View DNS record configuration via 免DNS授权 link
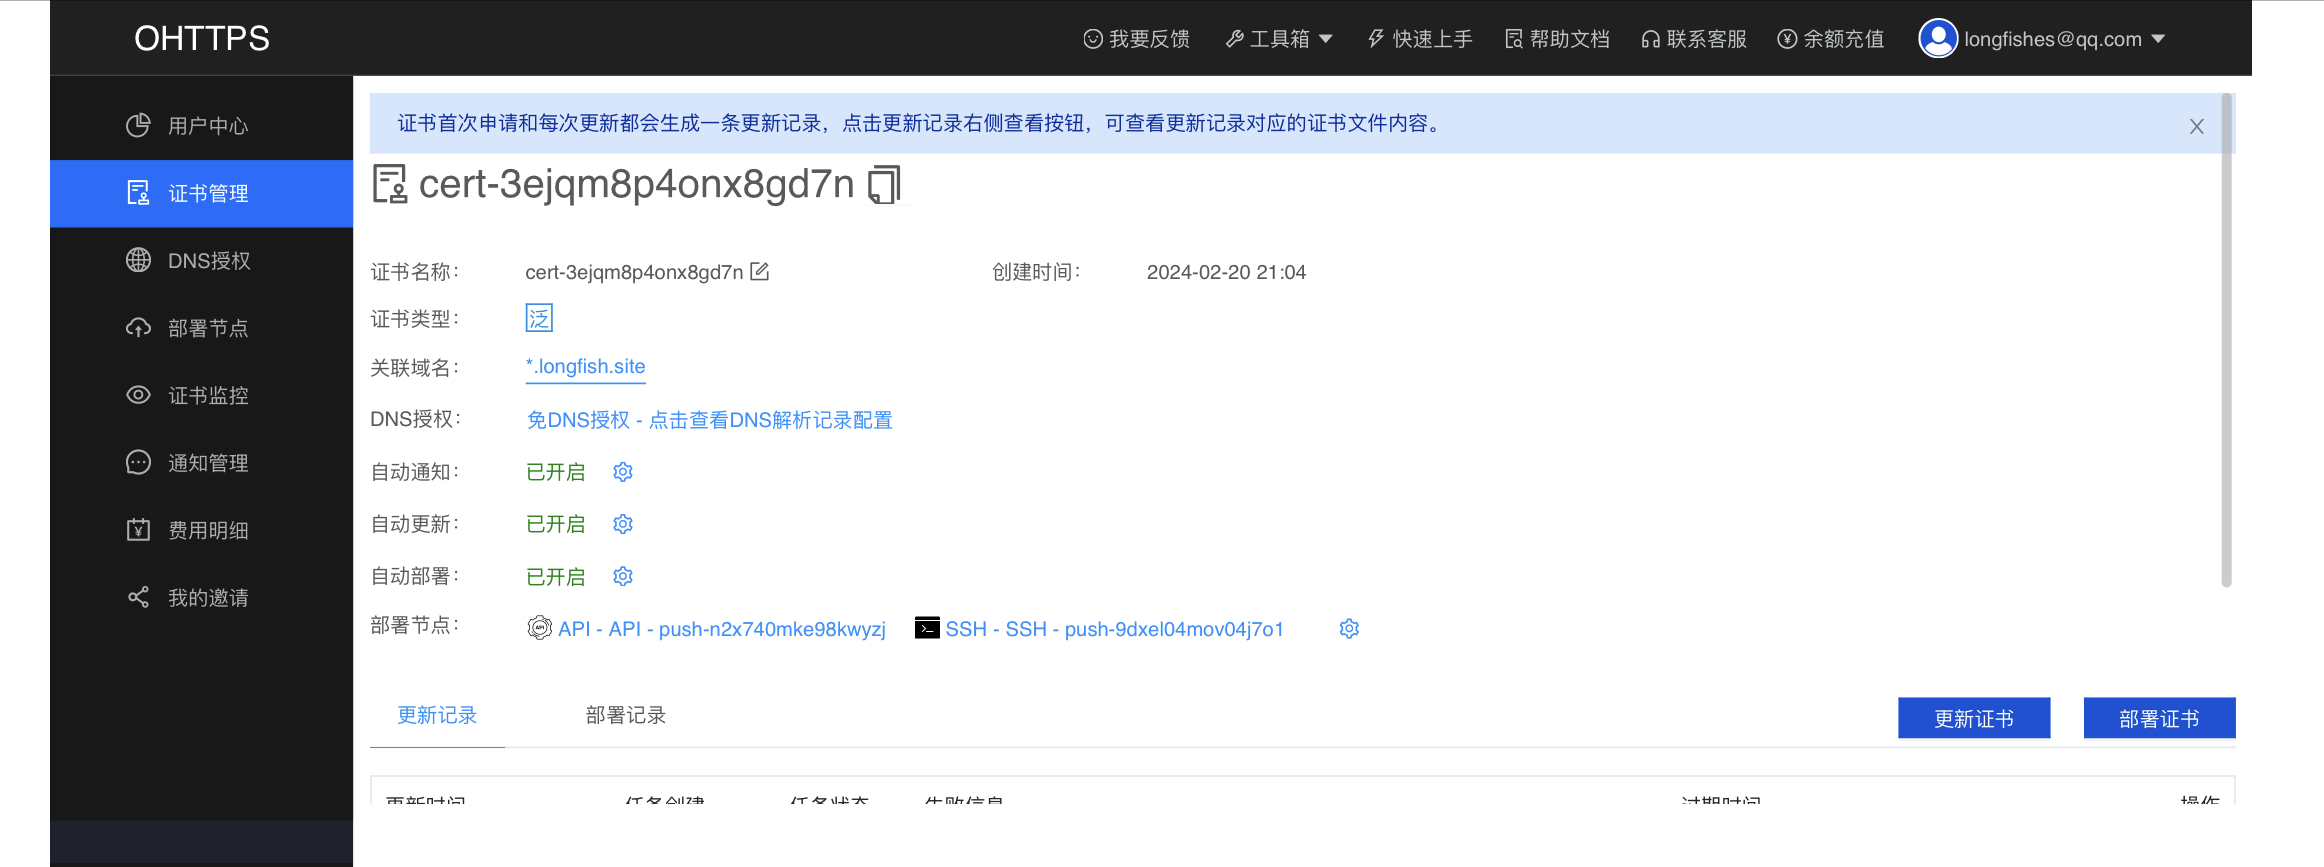 pos(709,420)
